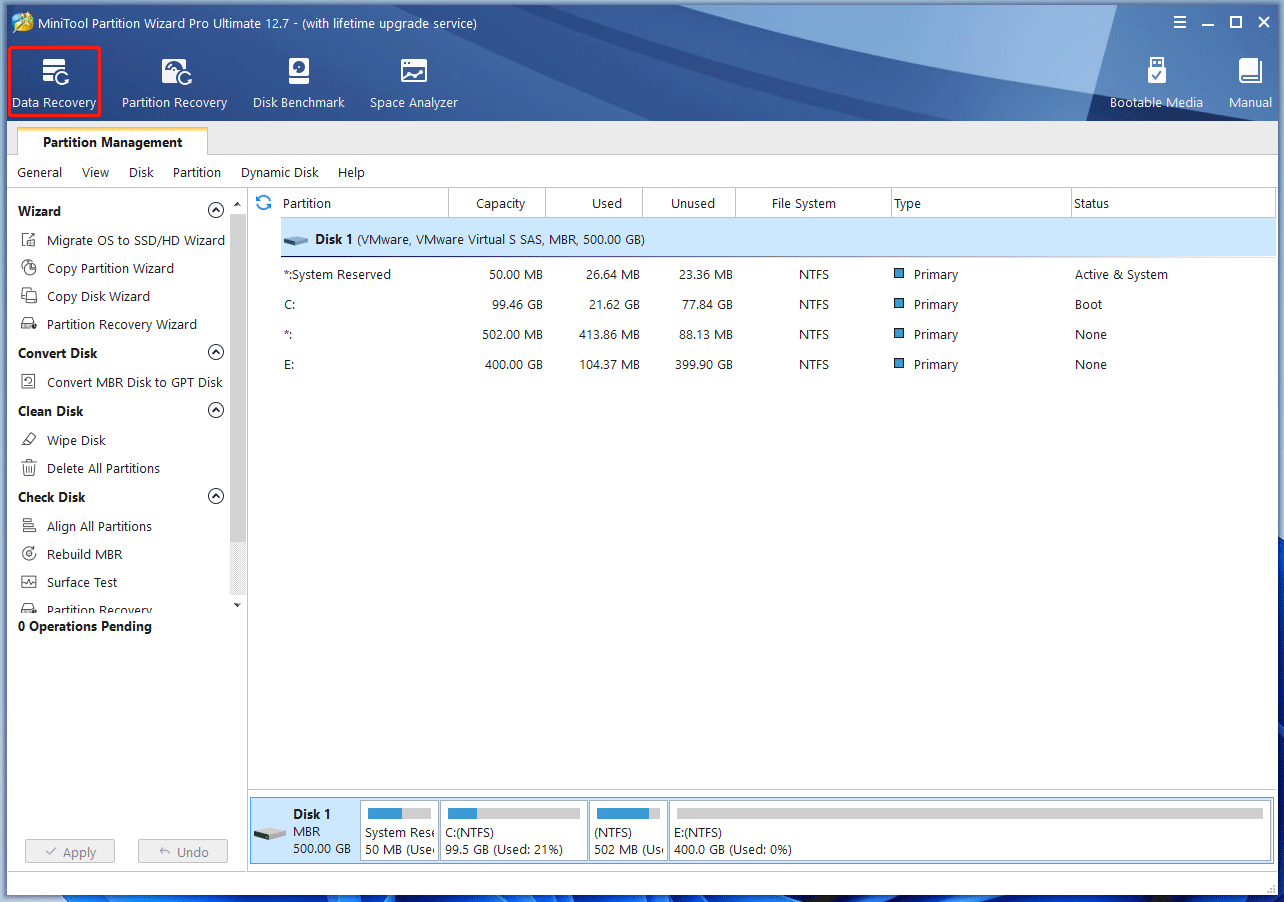Click the Primary type swatch for C:
Image resolution: width=1284 pixels, height=902 pixels.
pos(899,304)
